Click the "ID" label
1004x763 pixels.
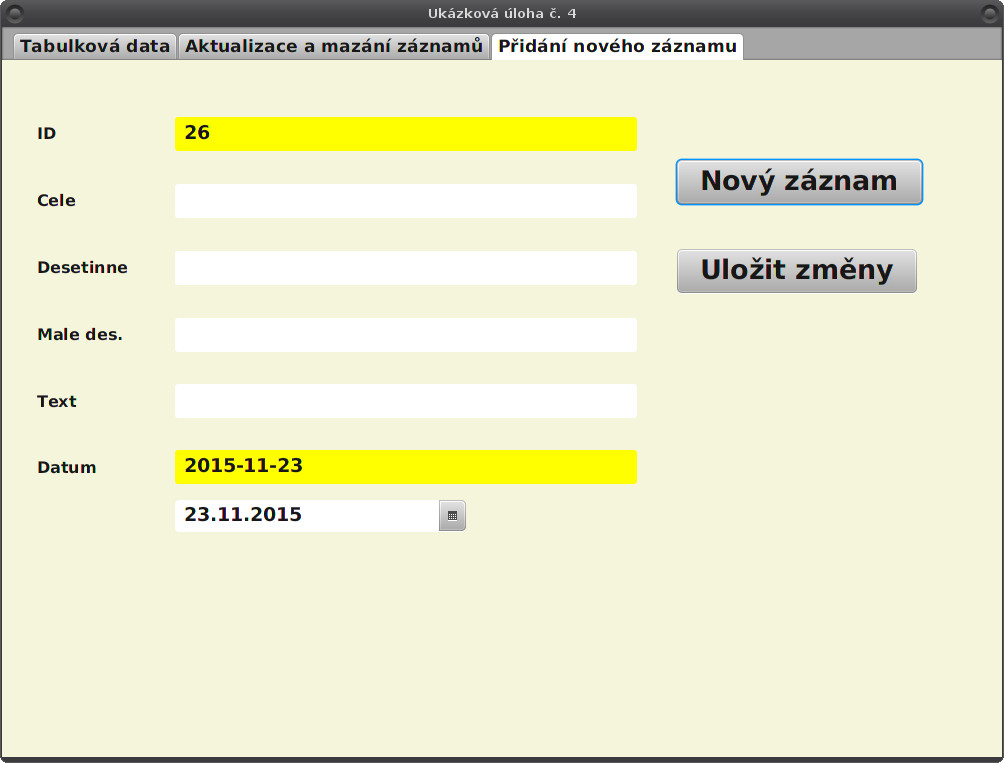coord(45,132)
